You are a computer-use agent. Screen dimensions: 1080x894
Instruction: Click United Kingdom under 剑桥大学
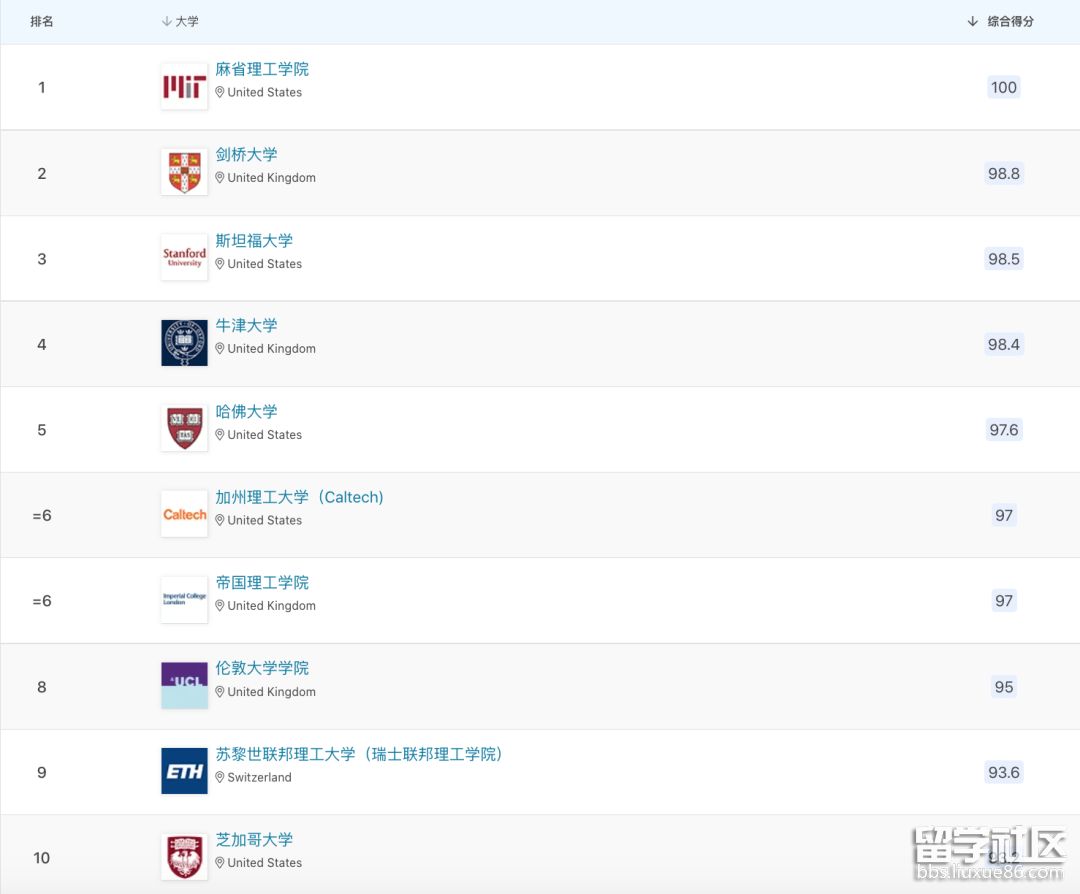(271, 178)
